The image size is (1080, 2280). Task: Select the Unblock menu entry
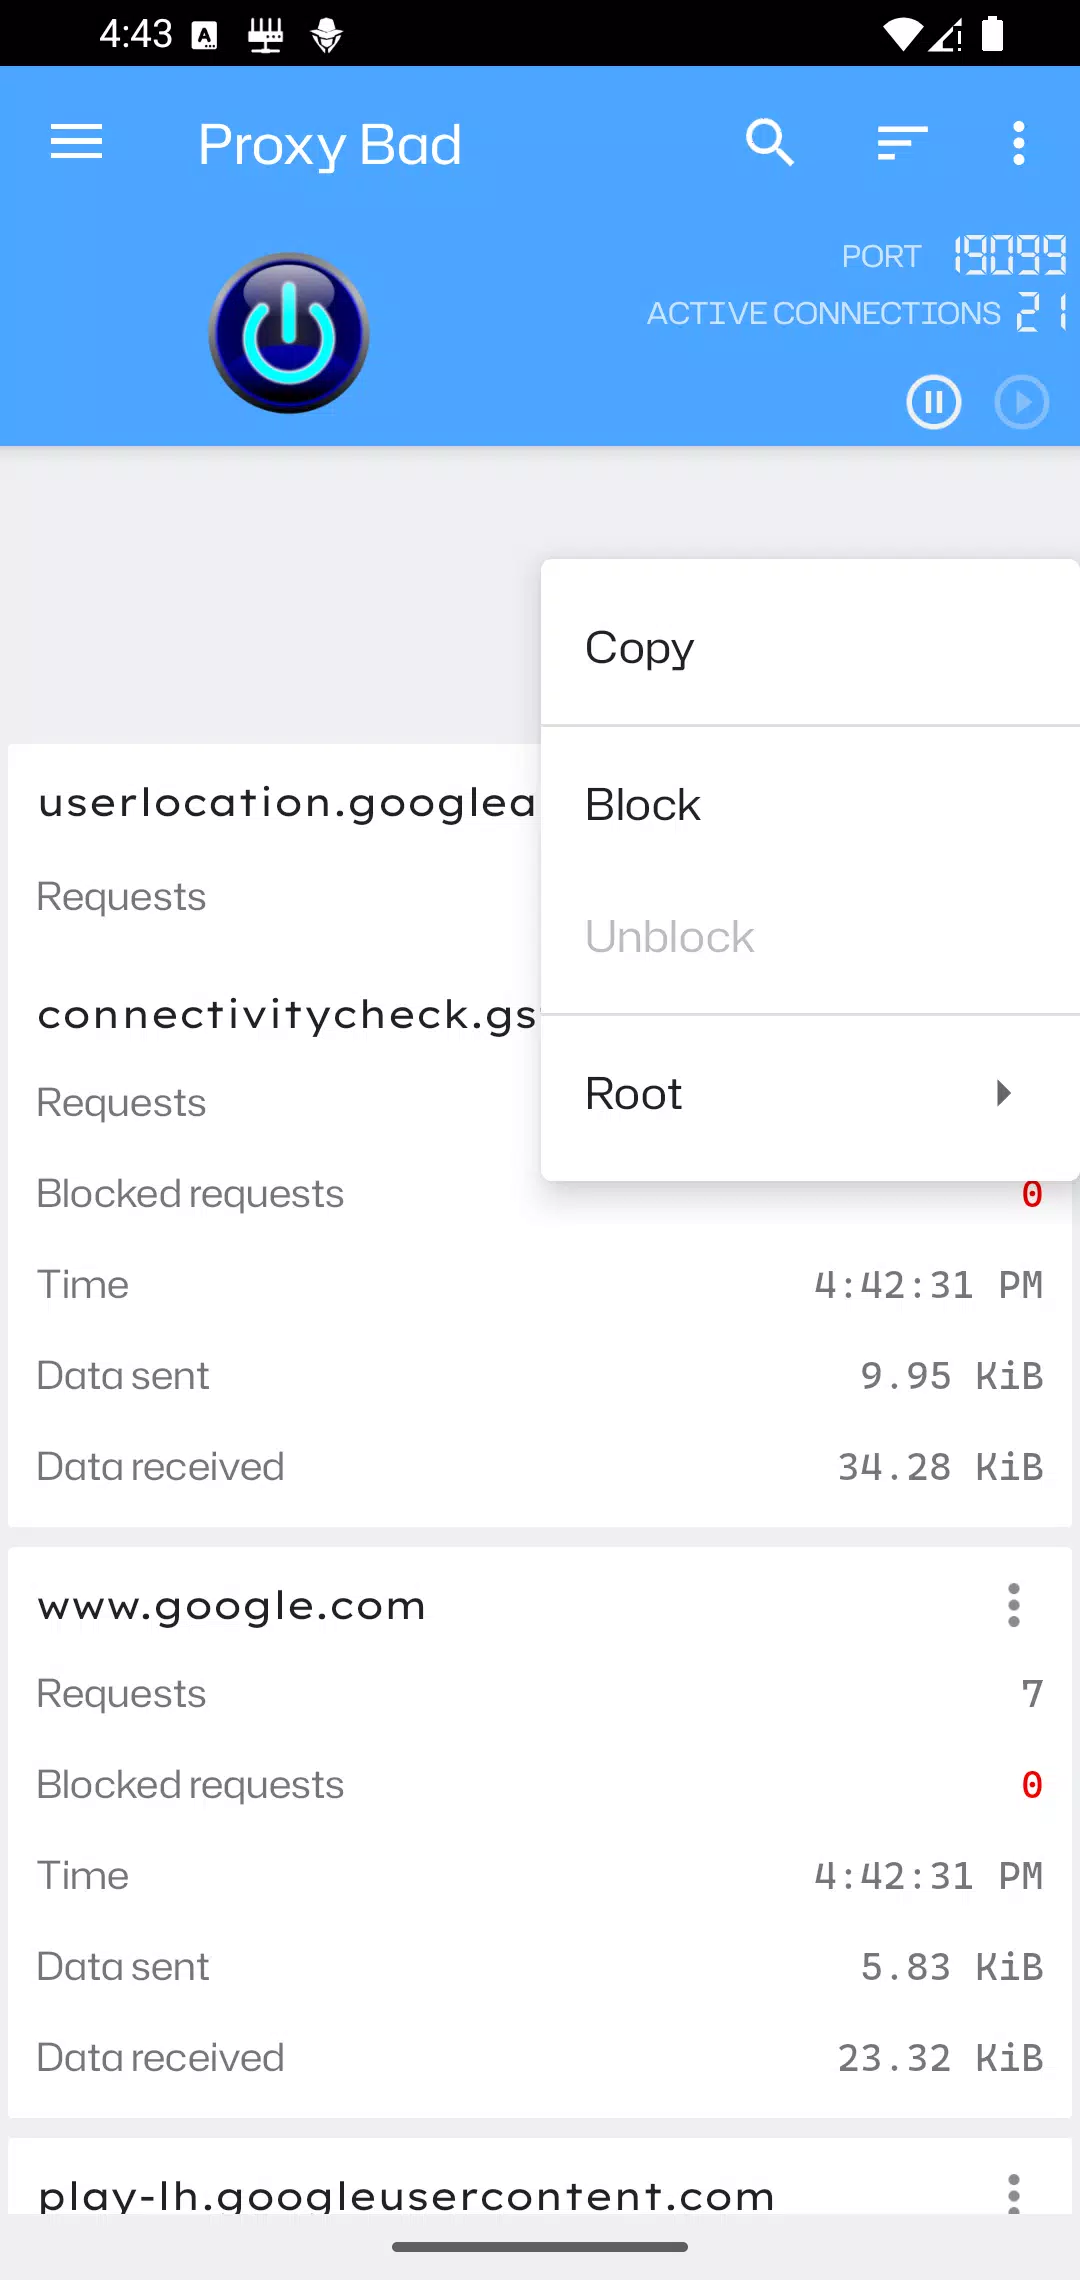(810, 937)
